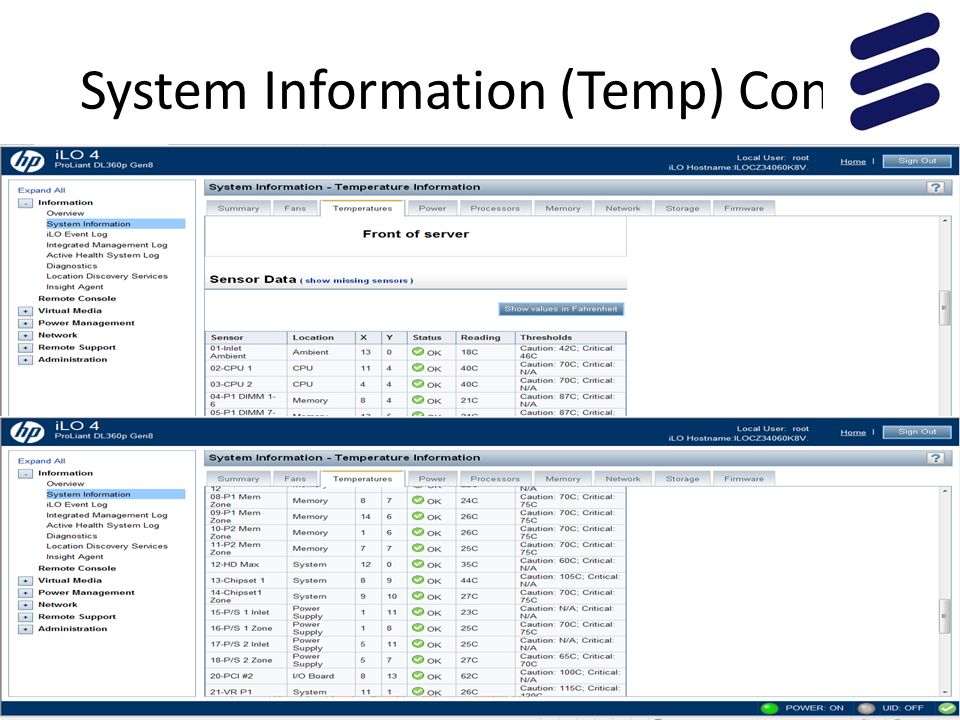Click Show values in Fahrenheit button

click(561, 309)
